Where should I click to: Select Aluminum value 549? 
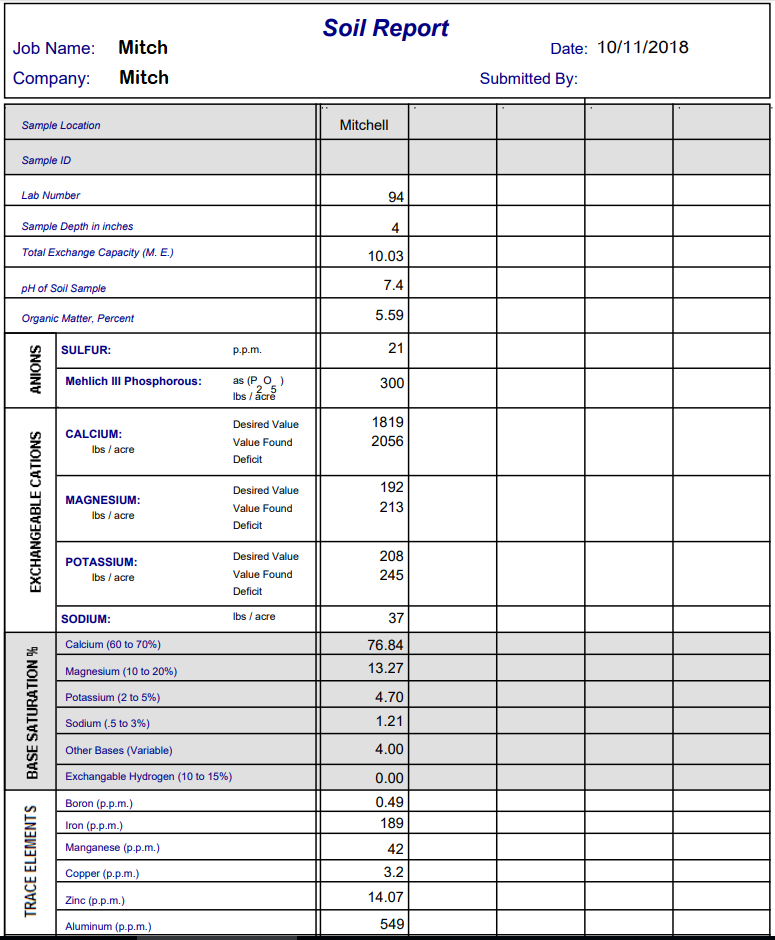pyautogui.click(x=391, y=924)
